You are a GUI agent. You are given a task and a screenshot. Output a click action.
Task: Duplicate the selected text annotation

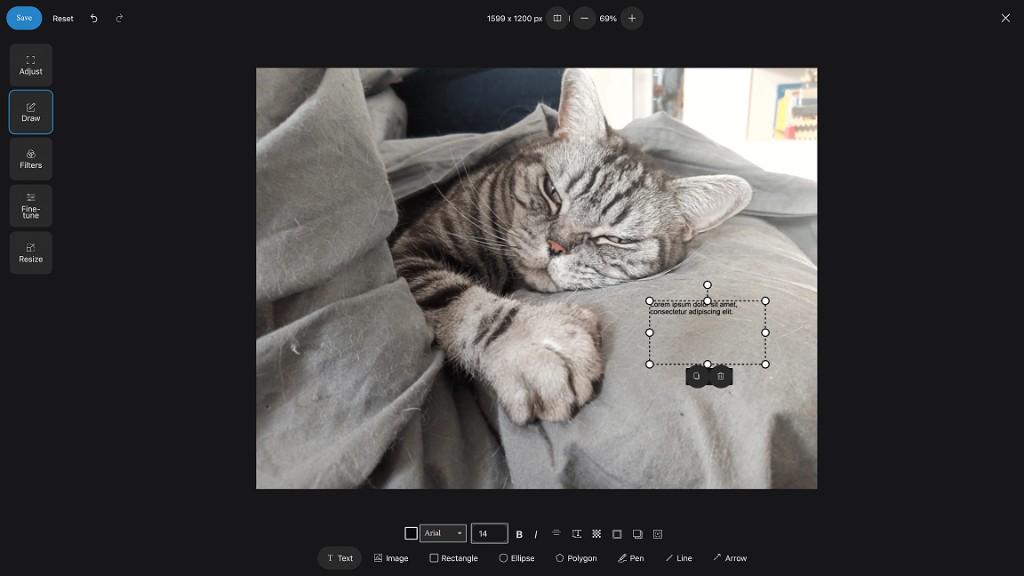(x=696, y=376)
